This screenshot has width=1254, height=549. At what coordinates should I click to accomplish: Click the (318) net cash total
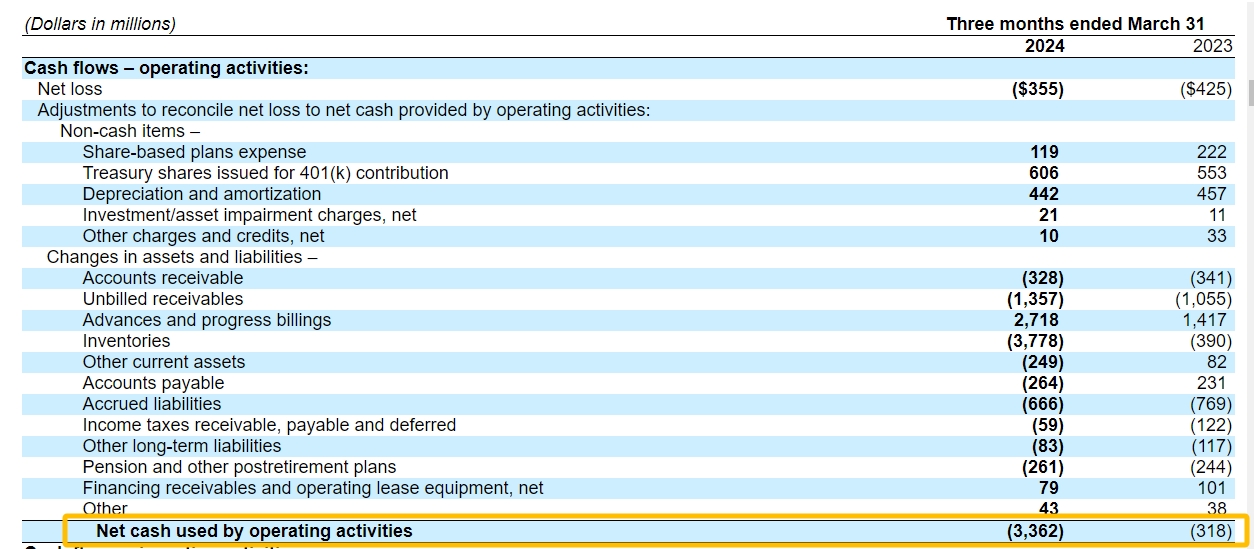pos(1211,531)
